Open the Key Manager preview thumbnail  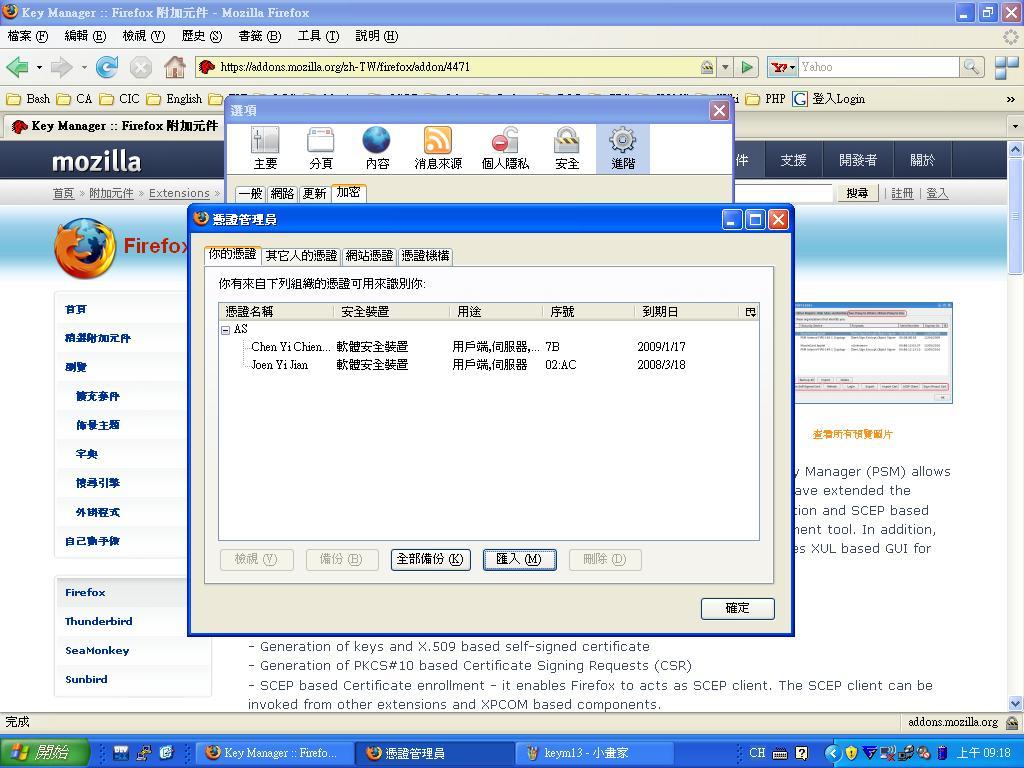pos(872,353)
